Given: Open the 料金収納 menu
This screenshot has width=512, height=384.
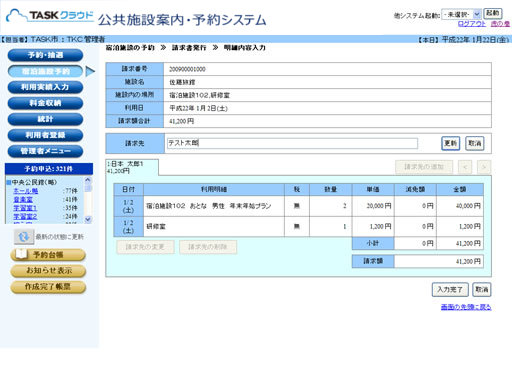Looking at the screenshot, I should tap(45, 103).
